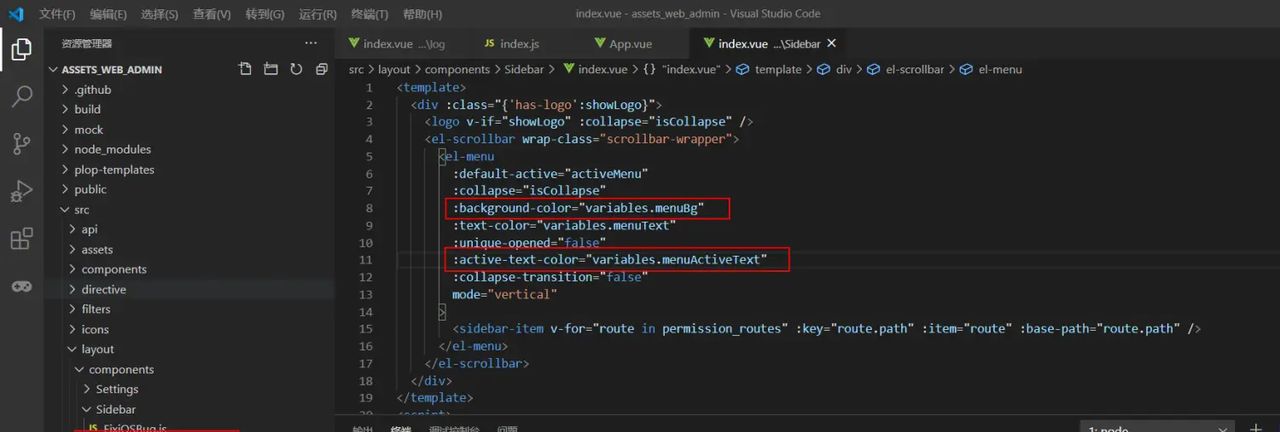
Task: Expand the build folder
Action: tap(87, 110)
